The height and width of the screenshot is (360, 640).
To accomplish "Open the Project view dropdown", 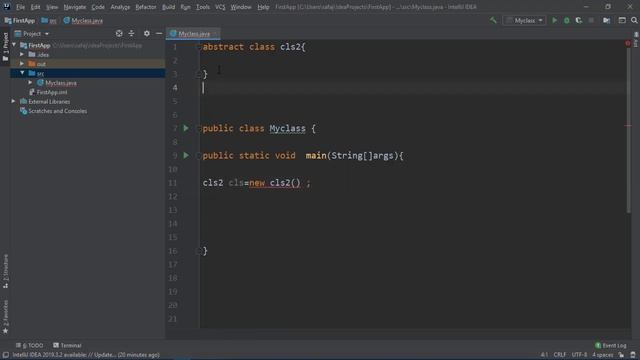I will click(x=32, y=33).
